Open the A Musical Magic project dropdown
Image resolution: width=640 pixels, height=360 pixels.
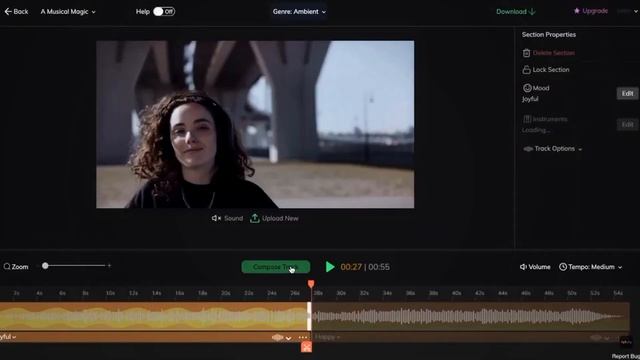click(x=68, y=12)
